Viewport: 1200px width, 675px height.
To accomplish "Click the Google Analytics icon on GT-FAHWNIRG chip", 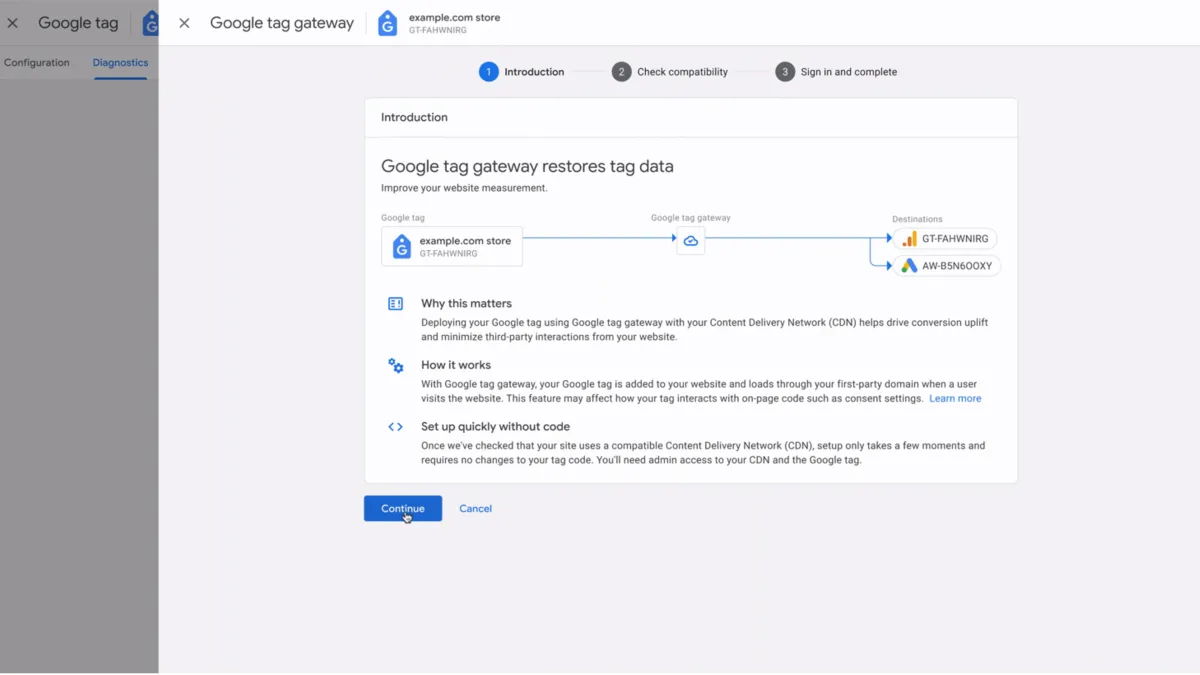I will coord(911,238).
